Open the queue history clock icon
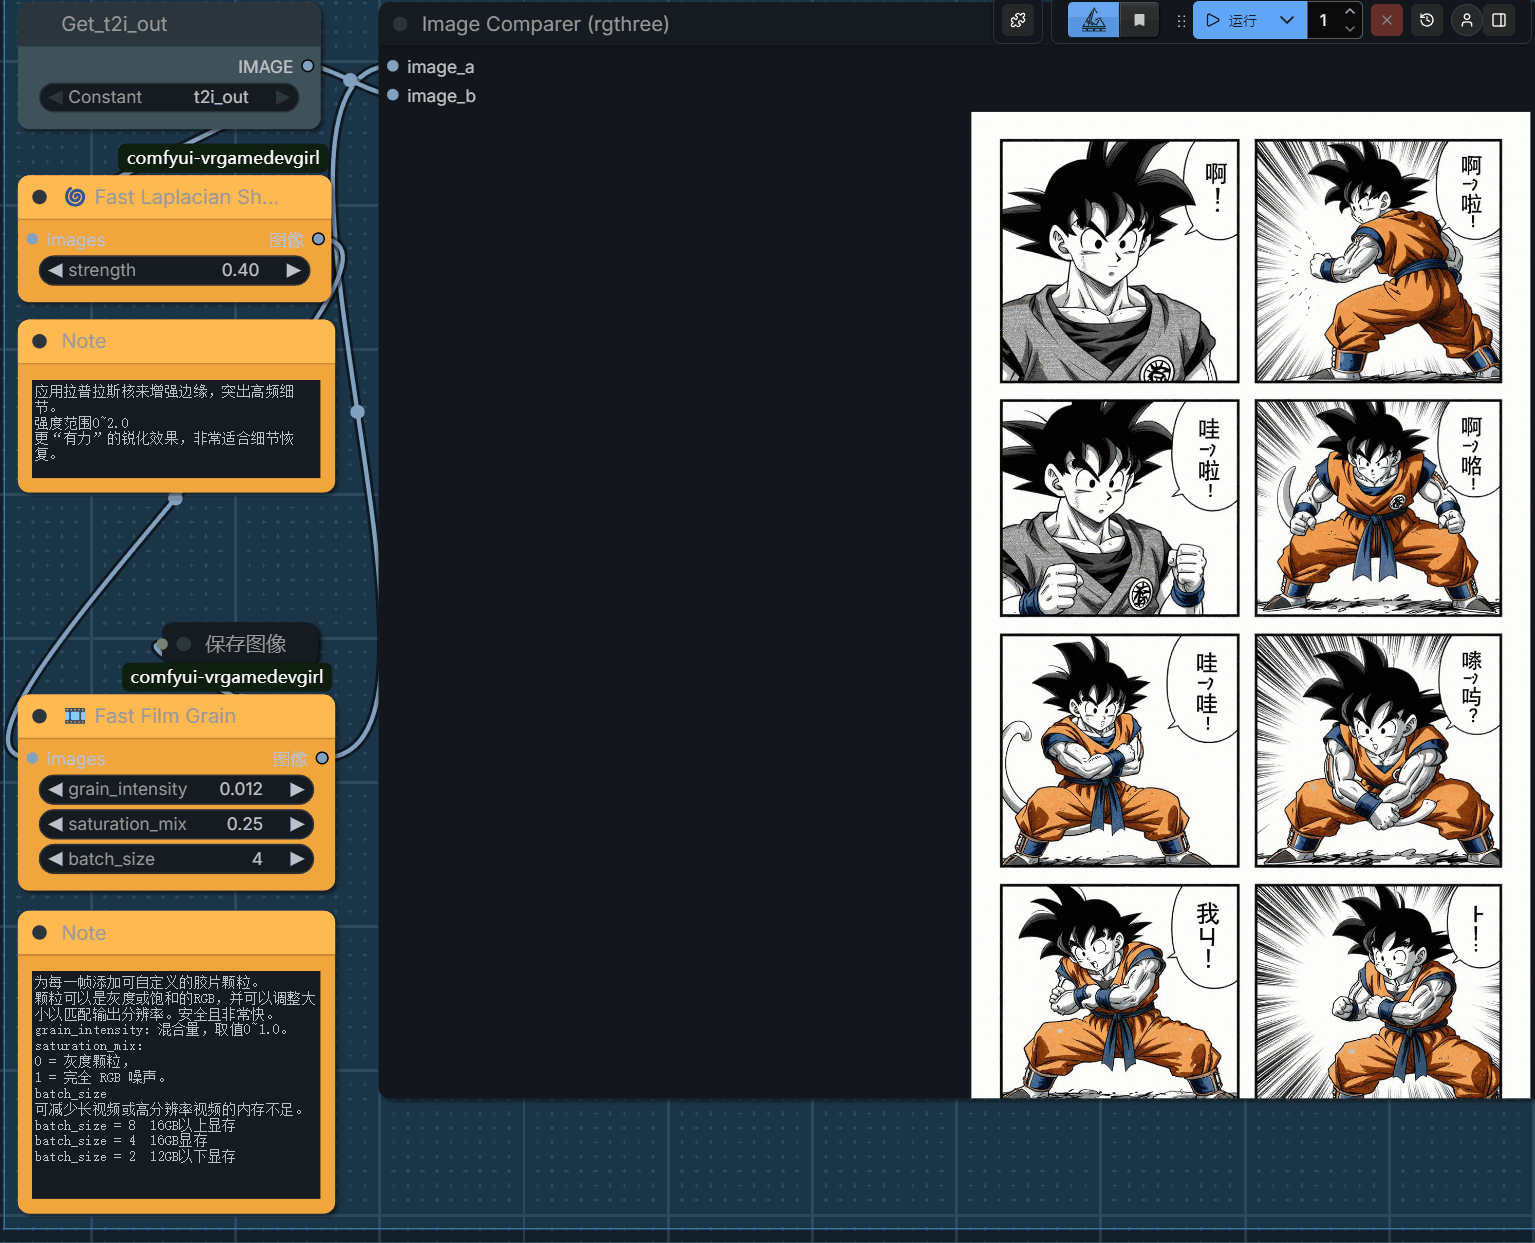 1427,20
